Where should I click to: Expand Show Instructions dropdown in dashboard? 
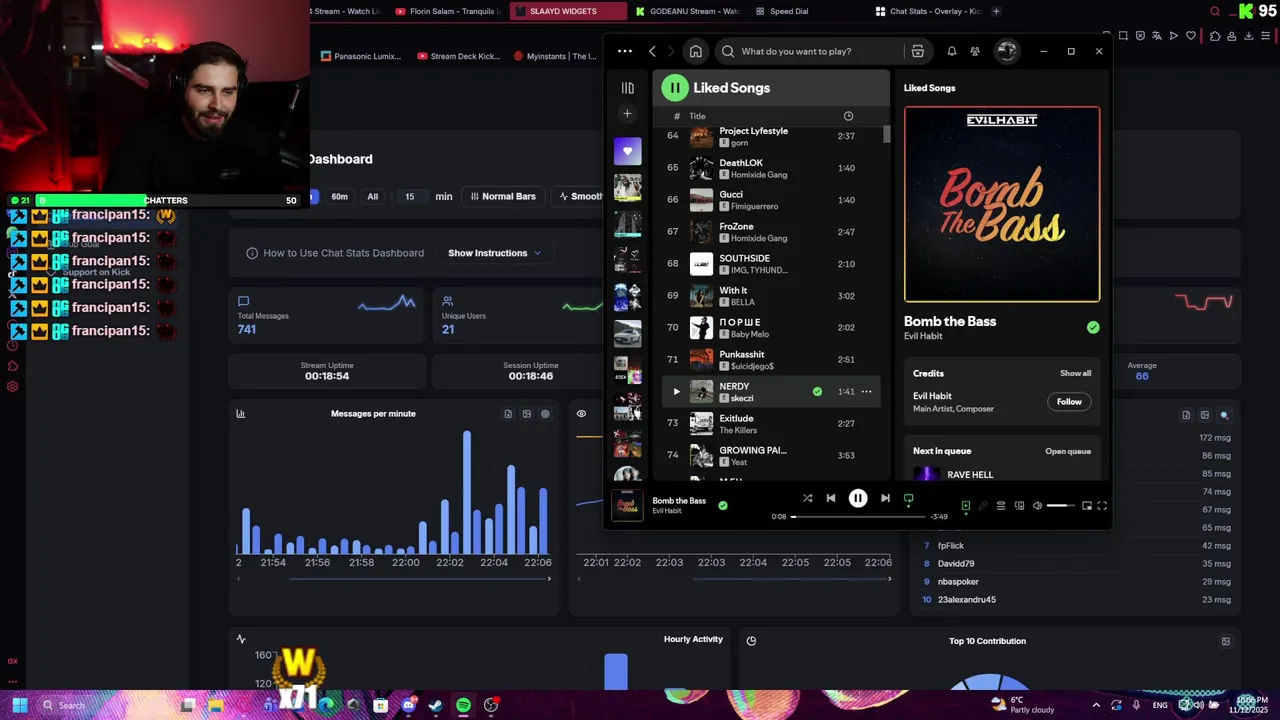pos(494,253)
